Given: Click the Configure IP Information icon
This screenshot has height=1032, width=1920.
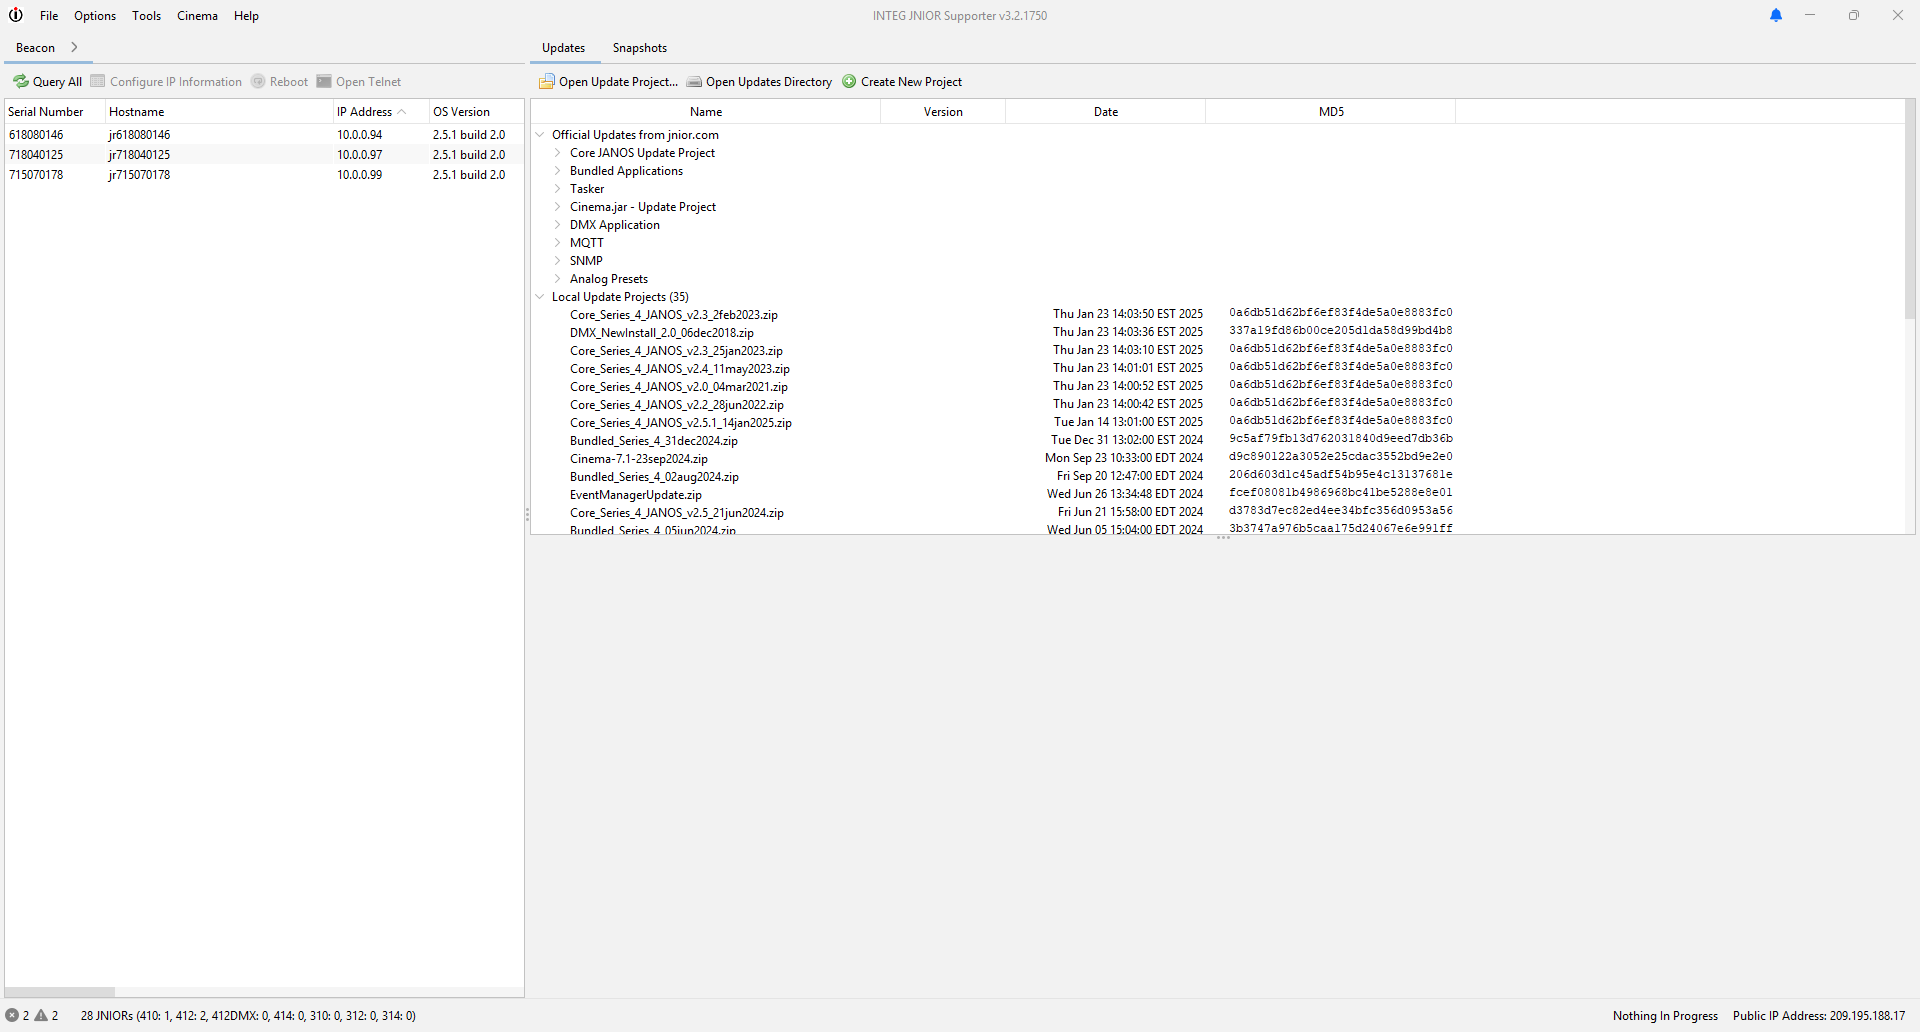Looking at the screenshot, I should (x=98, y=82).
